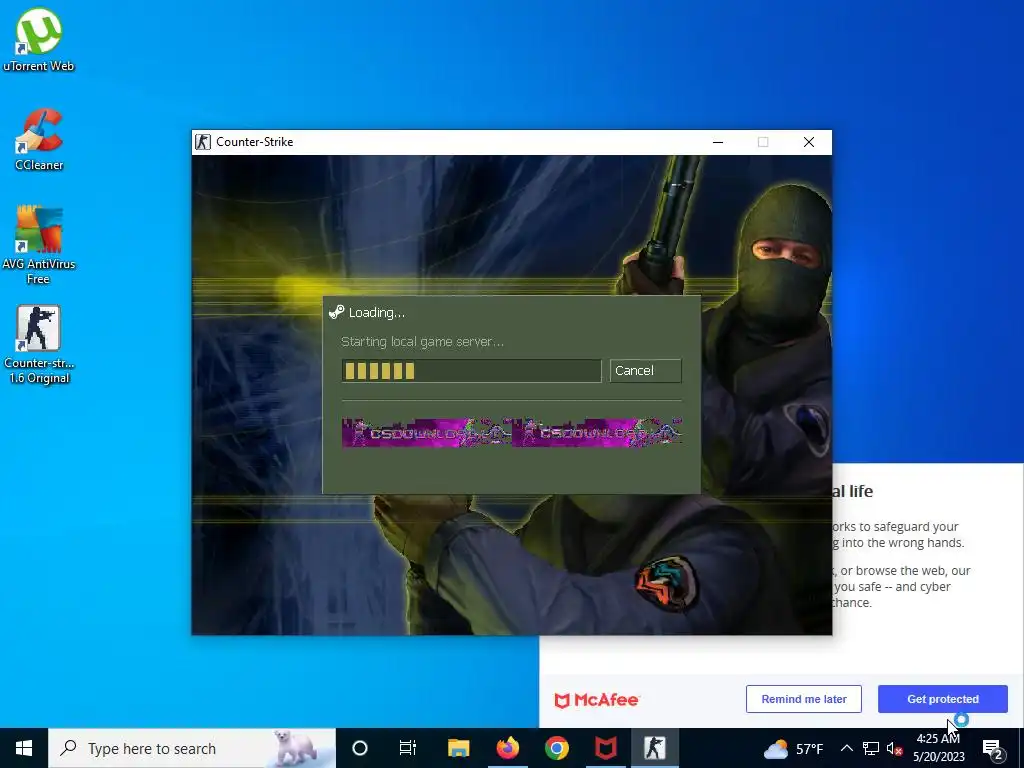This screenshot has height=768, width=1024.
Task: Open the uTorrent Web desktop shortcut
Action: click(39, 39)
